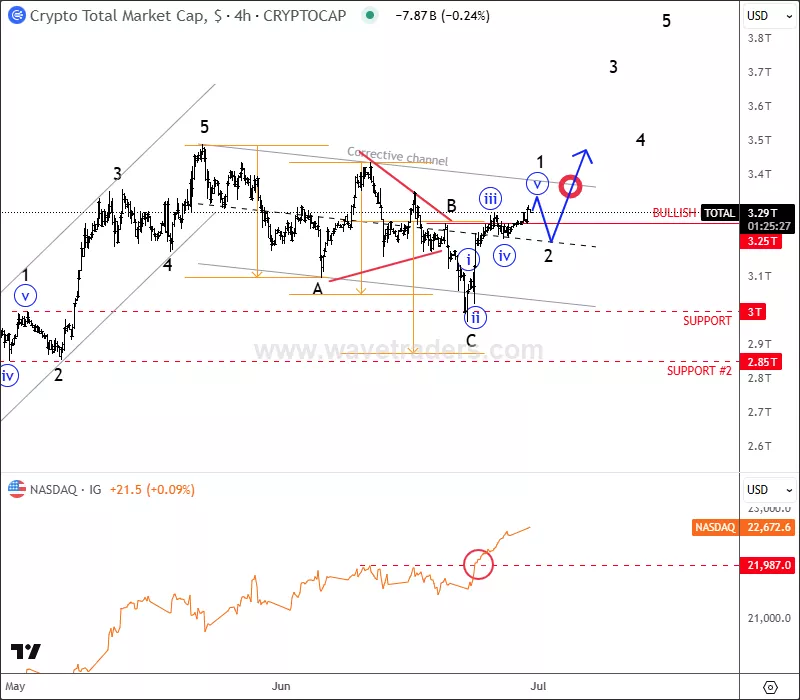The image size is (800, 700).
Task: Click the red circle marker on crypto chart
Action: [571, 186]
